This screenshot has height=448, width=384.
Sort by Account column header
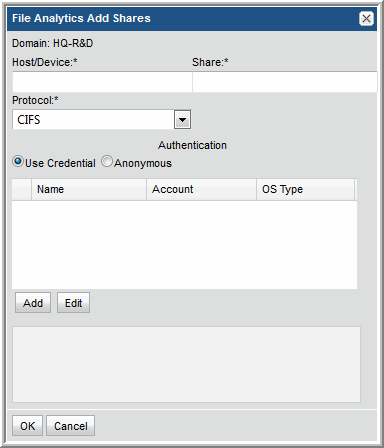pyautogui.click(x=201, y=189)
